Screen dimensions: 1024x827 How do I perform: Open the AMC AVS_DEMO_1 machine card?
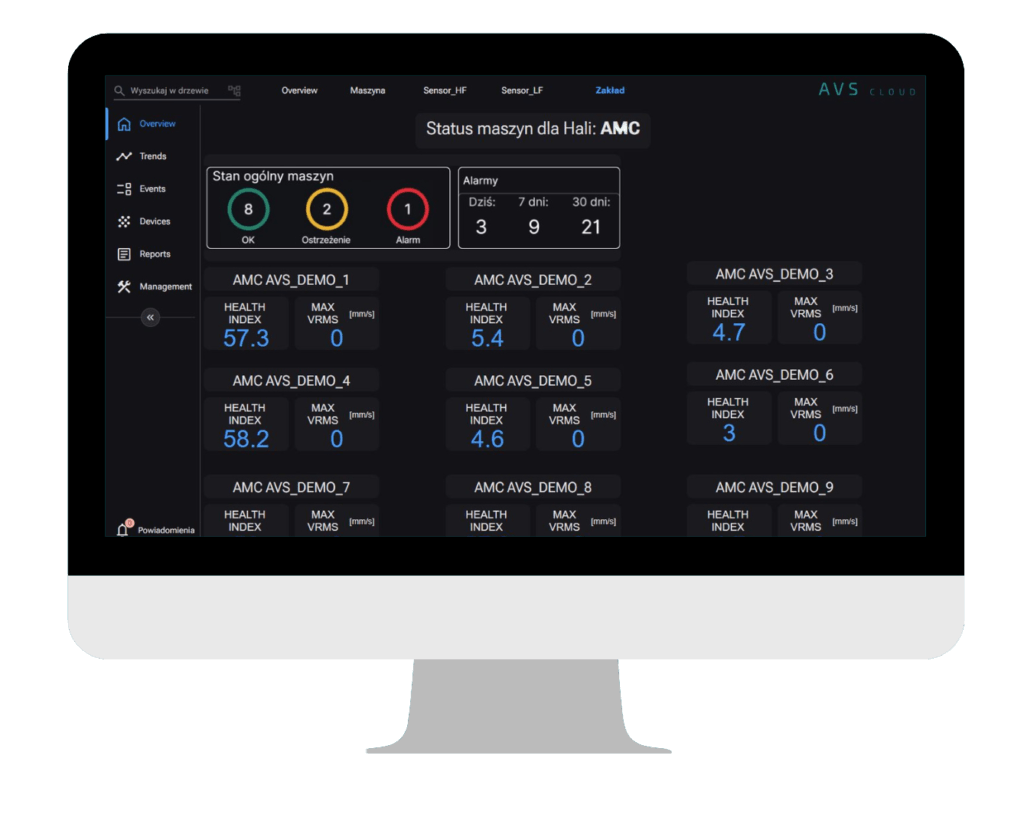291,280
